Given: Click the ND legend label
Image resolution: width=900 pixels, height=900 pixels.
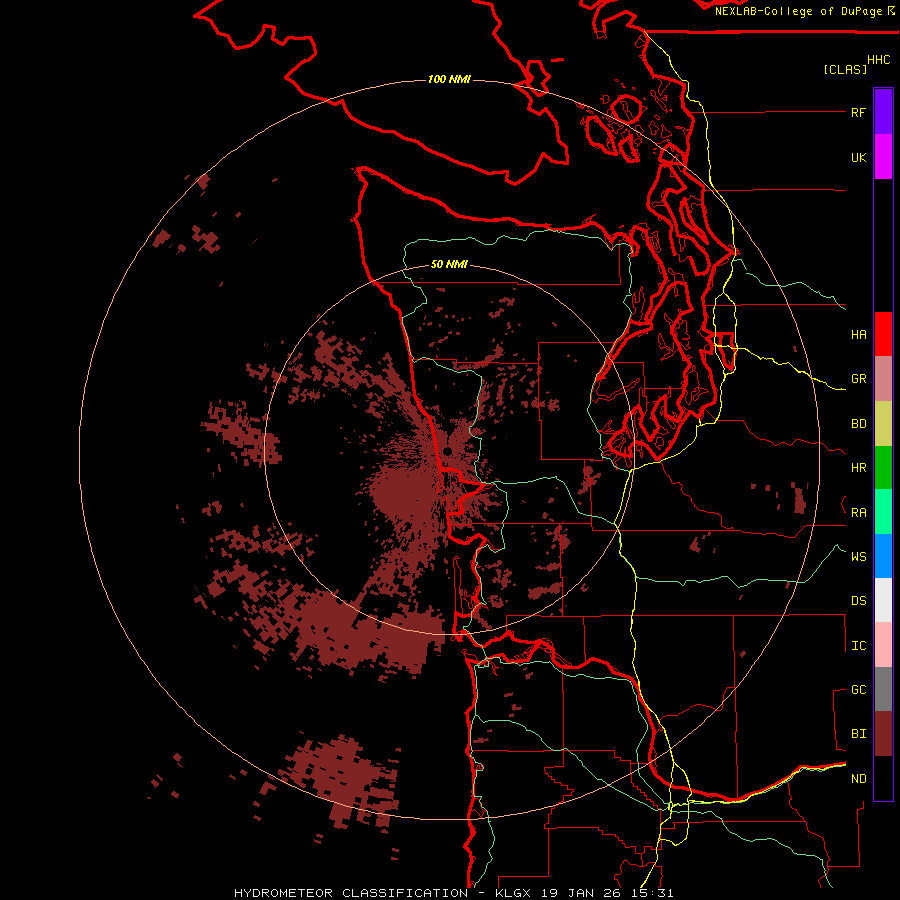Looking at the screenshot, I should pos(858,778).
